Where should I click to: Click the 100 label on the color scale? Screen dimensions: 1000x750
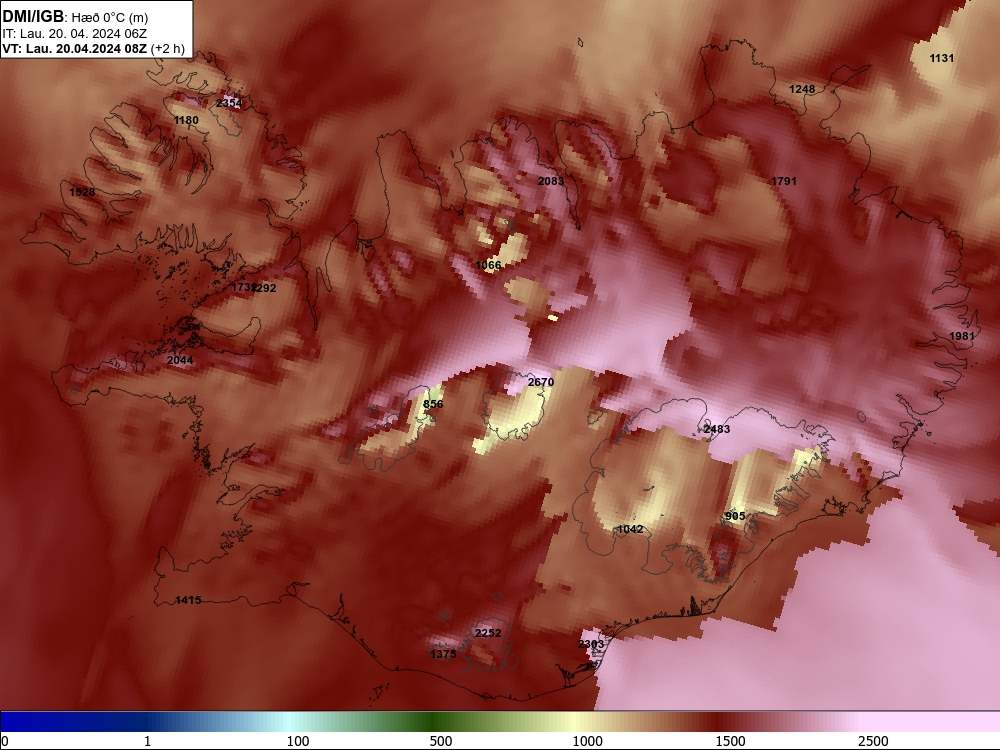tap(298, 741)
